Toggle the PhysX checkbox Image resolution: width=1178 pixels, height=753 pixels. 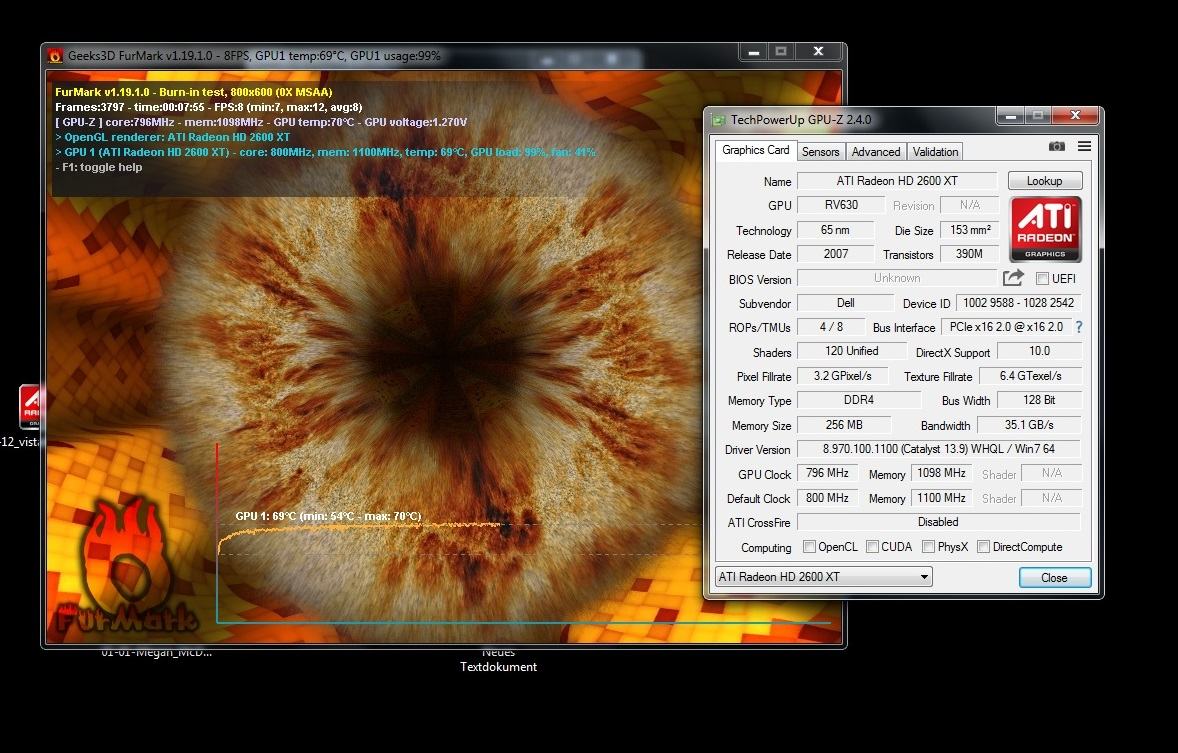(x=929, y=547)
